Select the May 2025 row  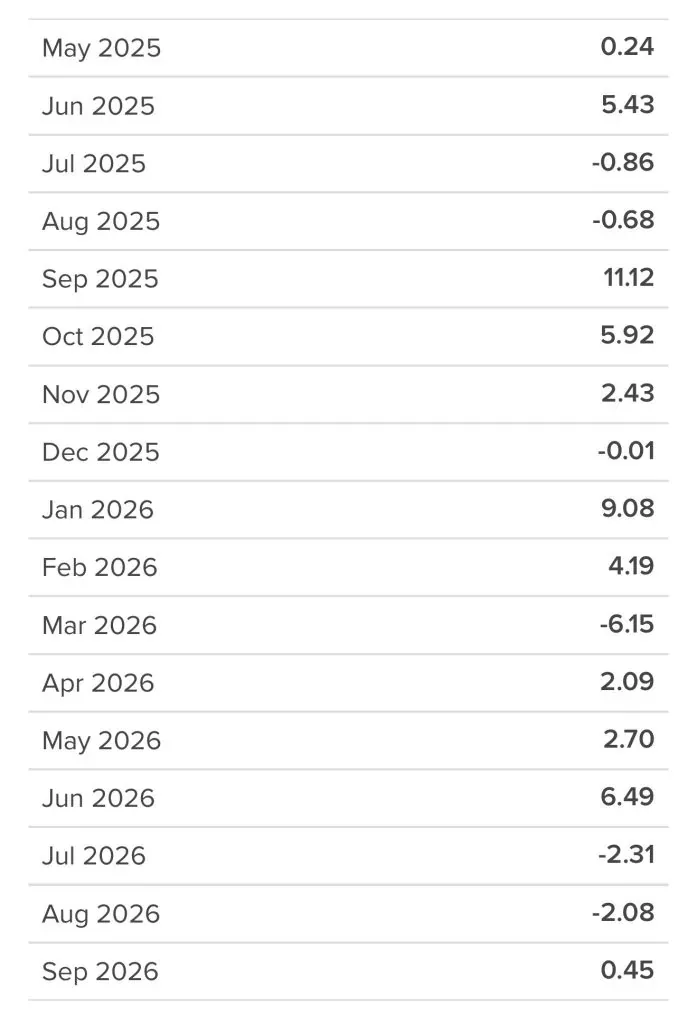[348, 48]
